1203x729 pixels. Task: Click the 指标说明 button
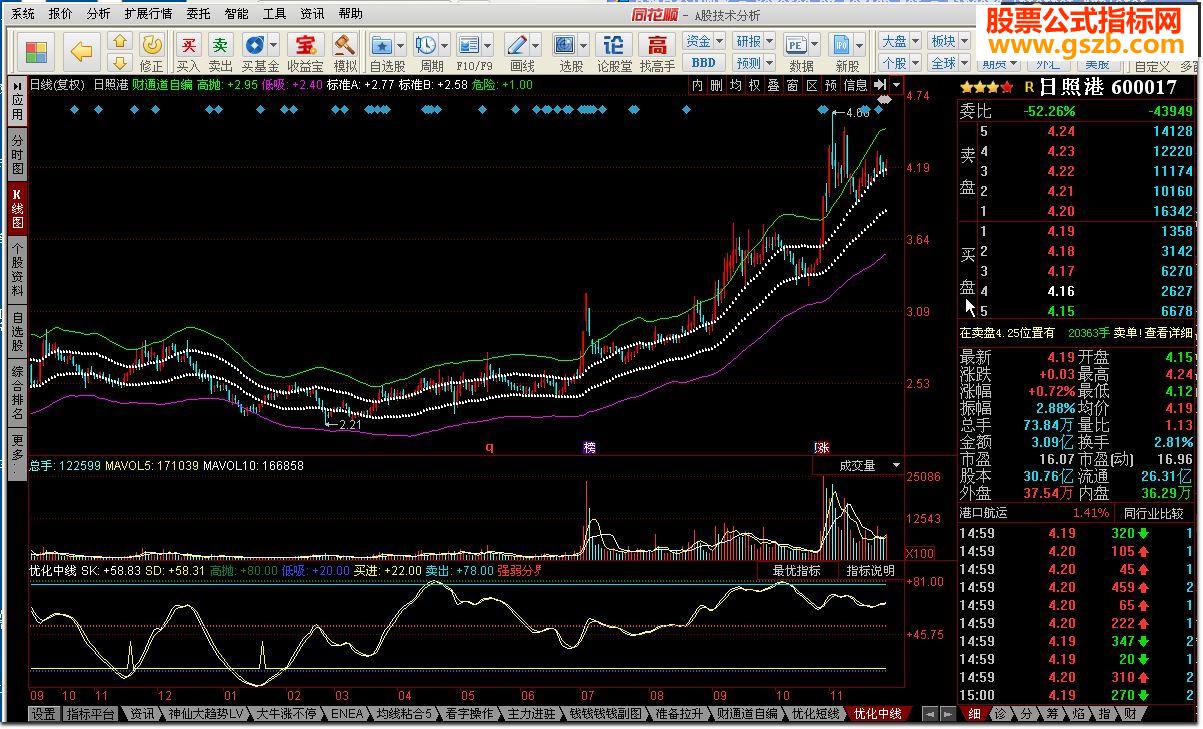click(x=870, y=570)
